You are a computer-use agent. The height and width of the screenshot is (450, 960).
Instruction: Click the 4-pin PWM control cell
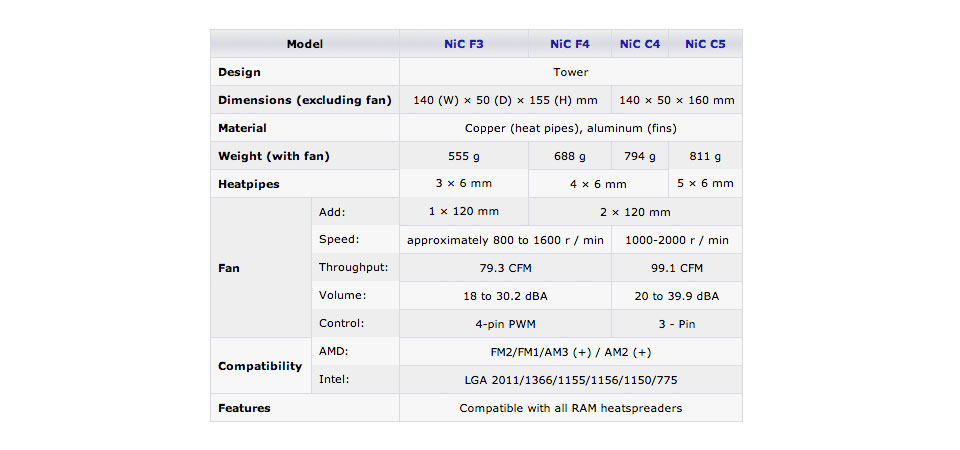pos(505,324)
